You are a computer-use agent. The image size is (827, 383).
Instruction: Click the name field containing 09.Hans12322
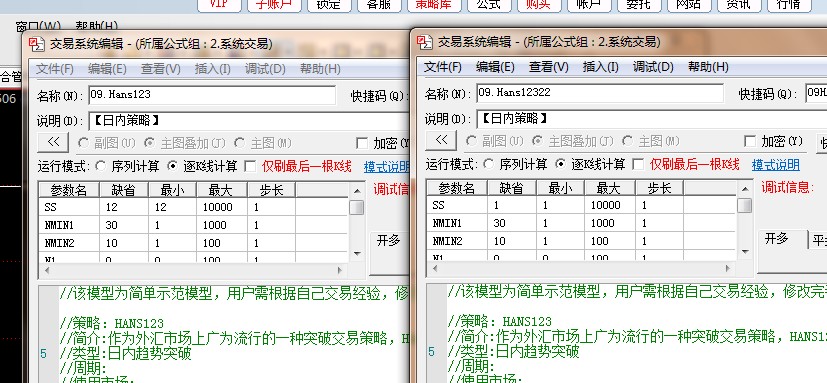[600, 93]
